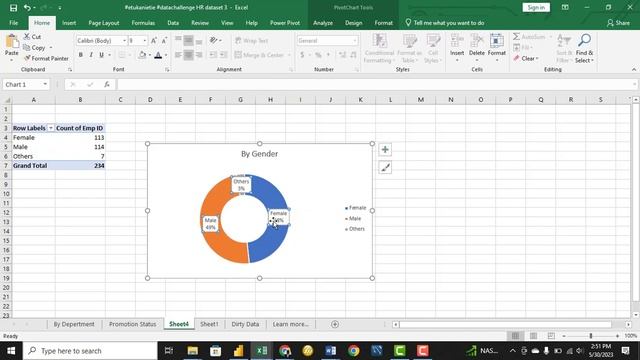
Task: Decrease font size with the smaller A icon
Action: [x=164, y=40]
